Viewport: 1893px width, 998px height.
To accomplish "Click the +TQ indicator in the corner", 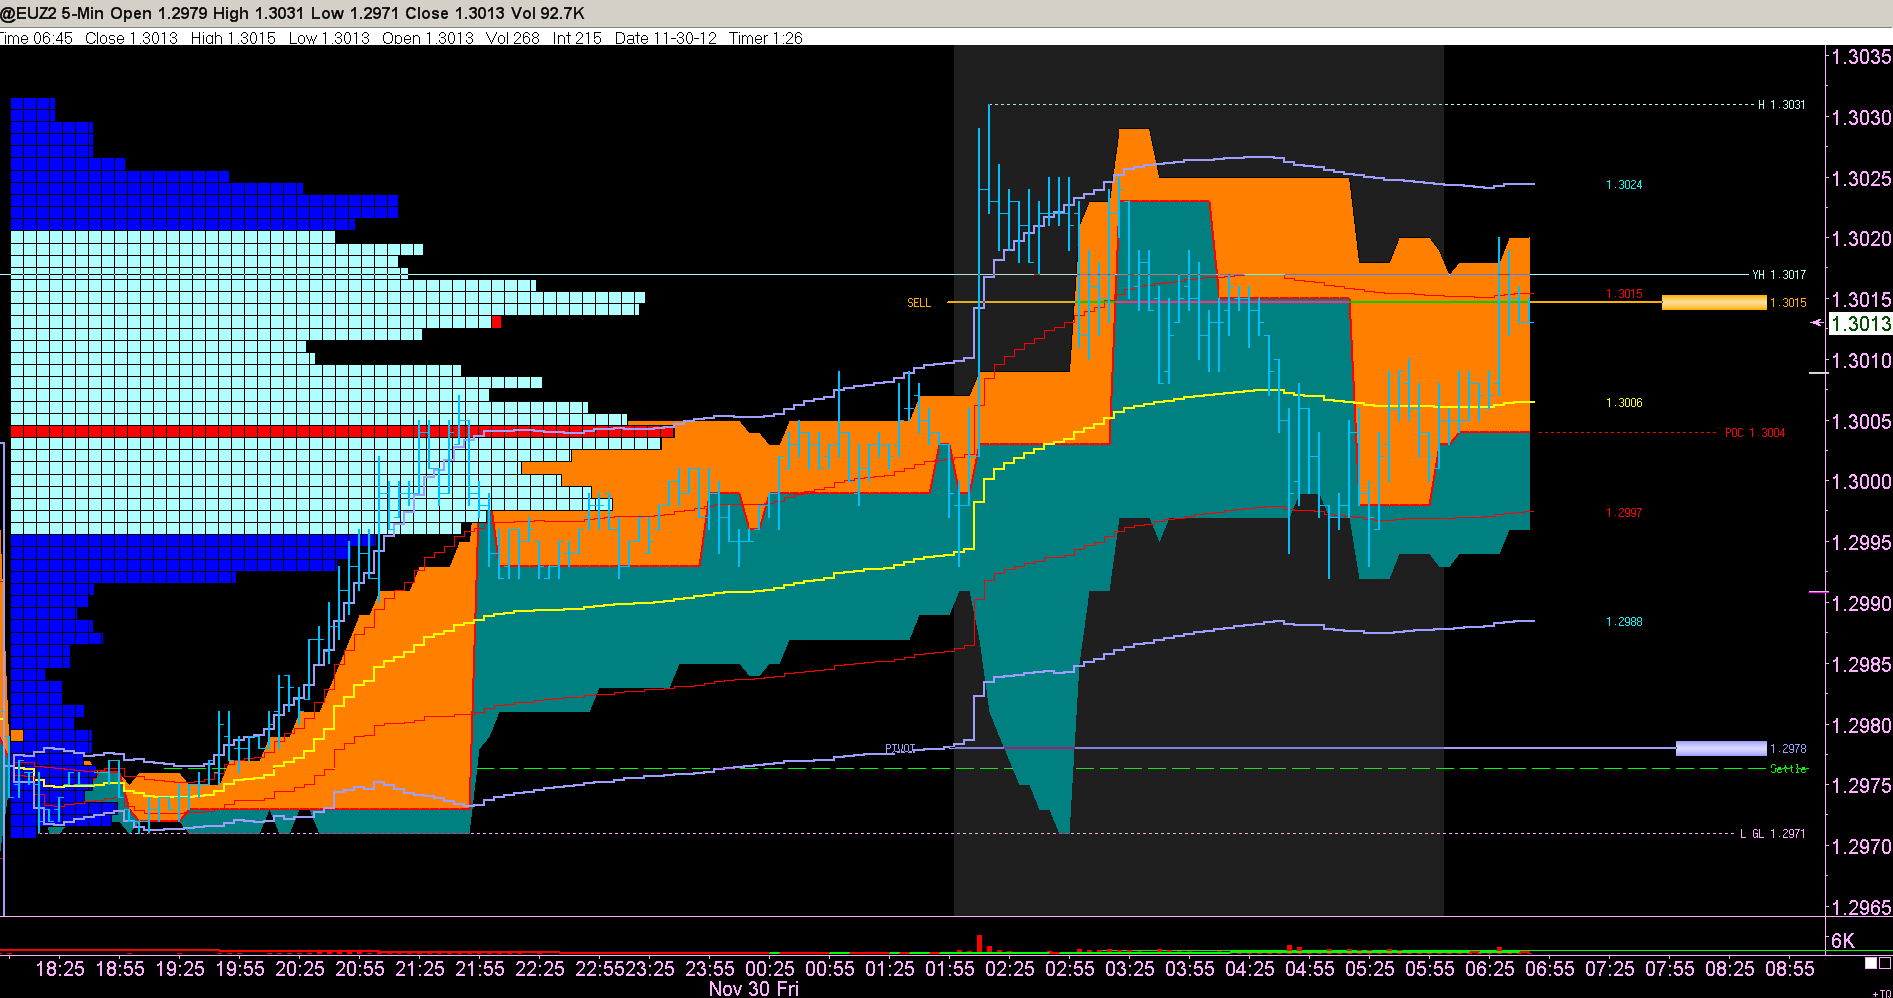I will pyautogui.click(x=1881, y=993).
